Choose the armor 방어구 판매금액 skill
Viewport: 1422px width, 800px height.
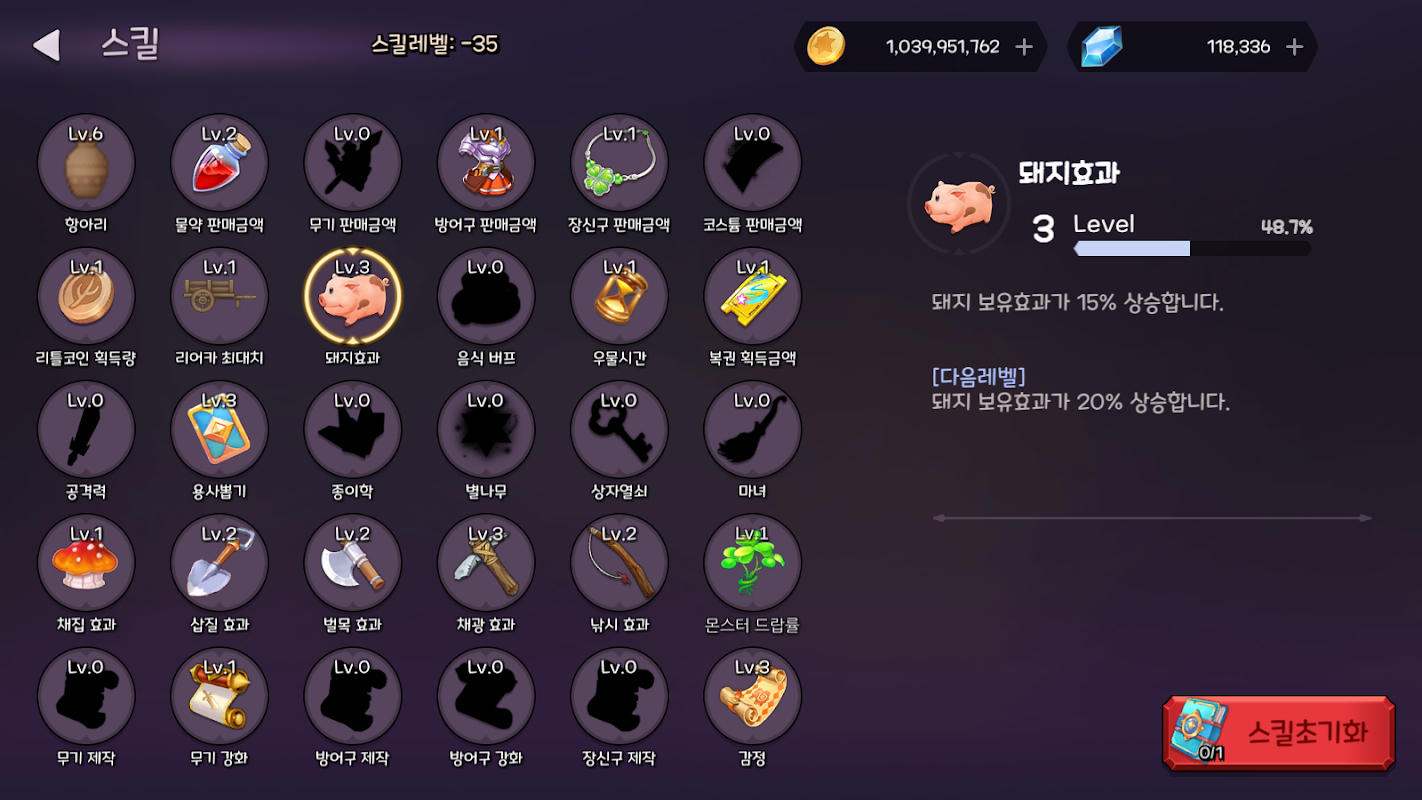pyautogui.click(x=486, y=163)
